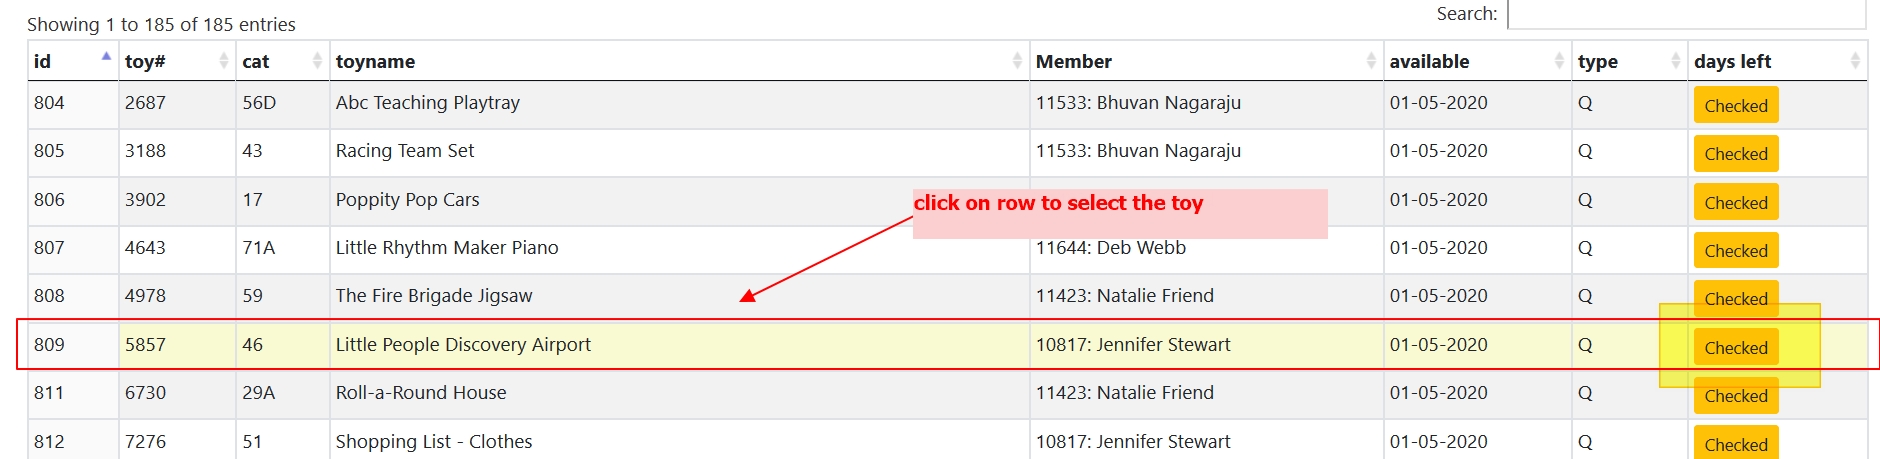The image size is (1880, 459).
Task: Sort table by id column arrow
Action: [x=106, y=58]
